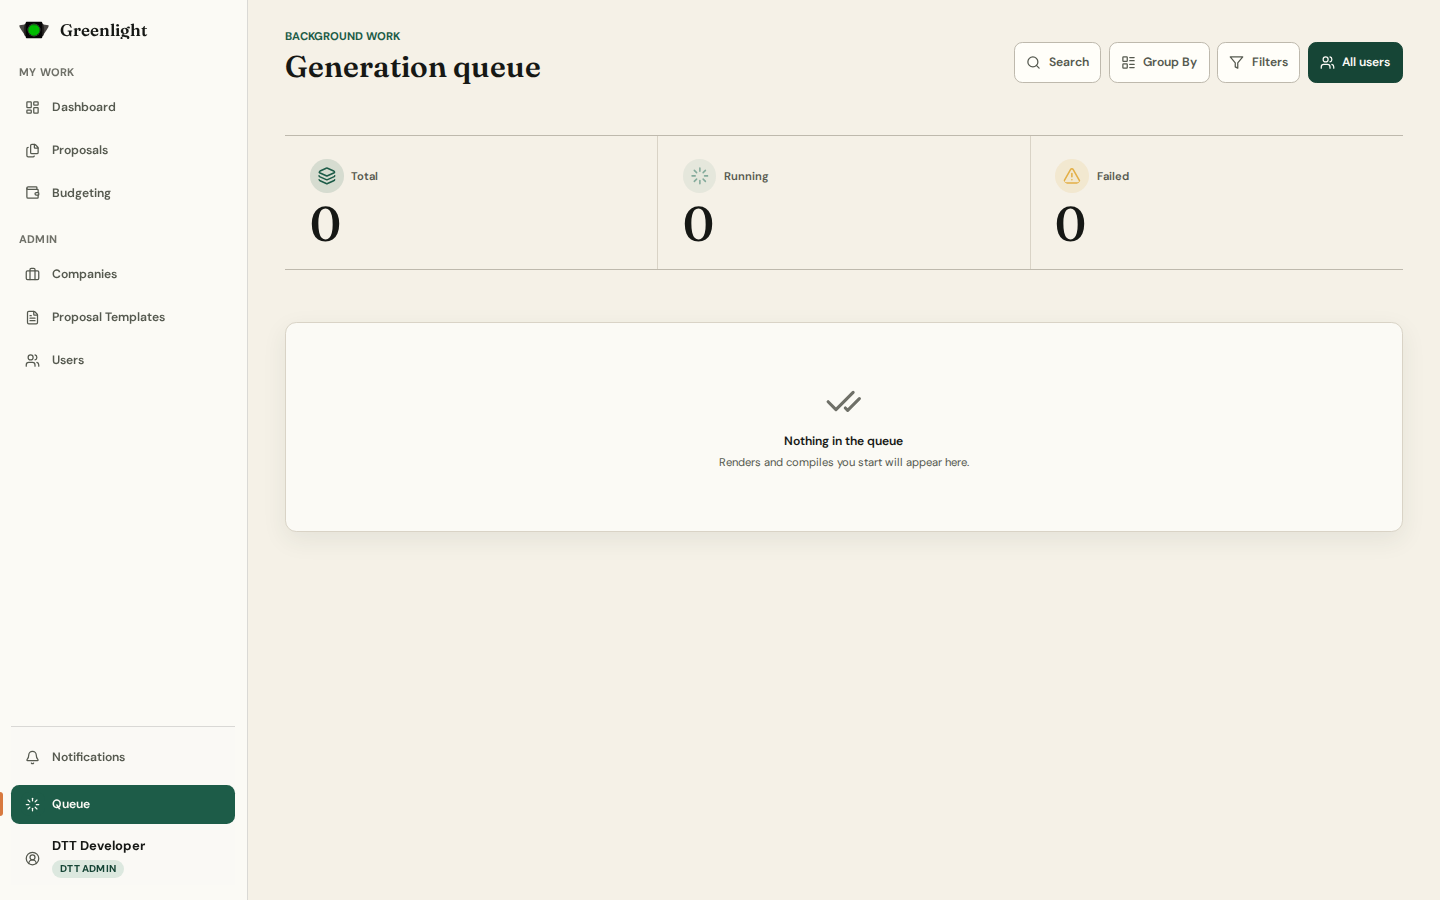Click the DTT Developer profile avatar icon
The image size is (1440, 900).
(x=33, y=858)
